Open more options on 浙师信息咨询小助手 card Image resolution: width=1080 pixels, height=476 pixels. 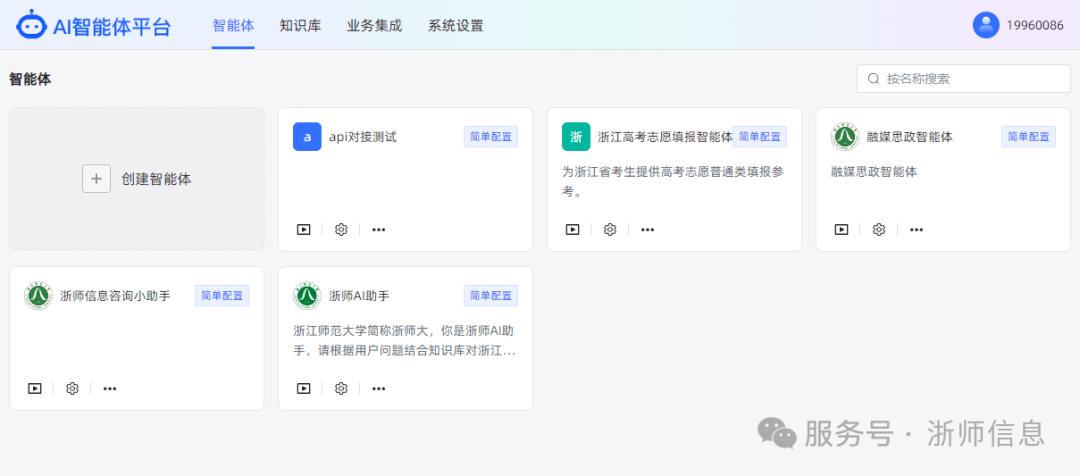coord(110,389)
